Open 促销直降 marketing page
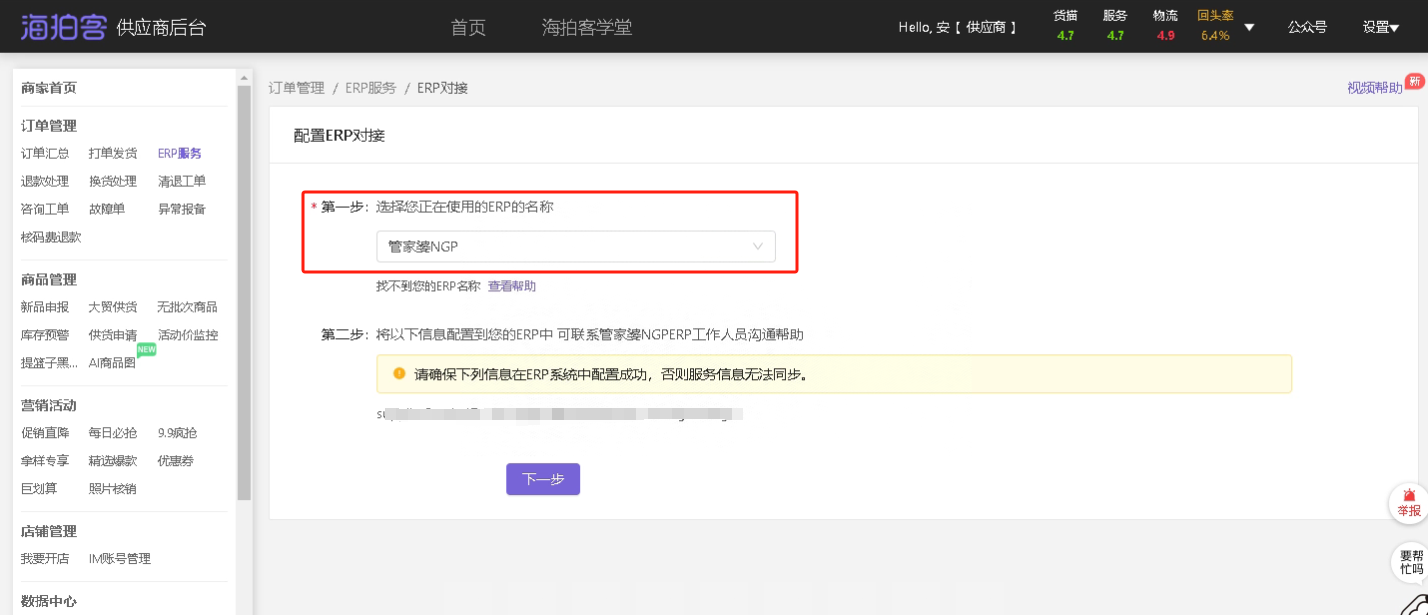Image resolution: width=1428 pixels, height=615 pixels. [x=45, y=433]
